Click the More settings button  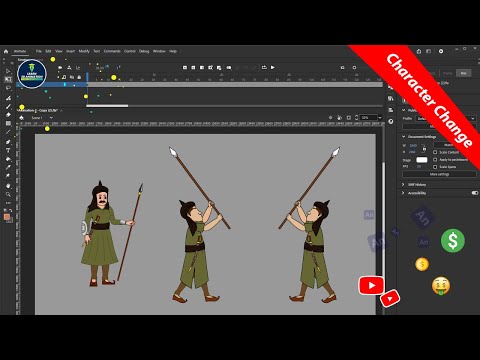[439, 174]
